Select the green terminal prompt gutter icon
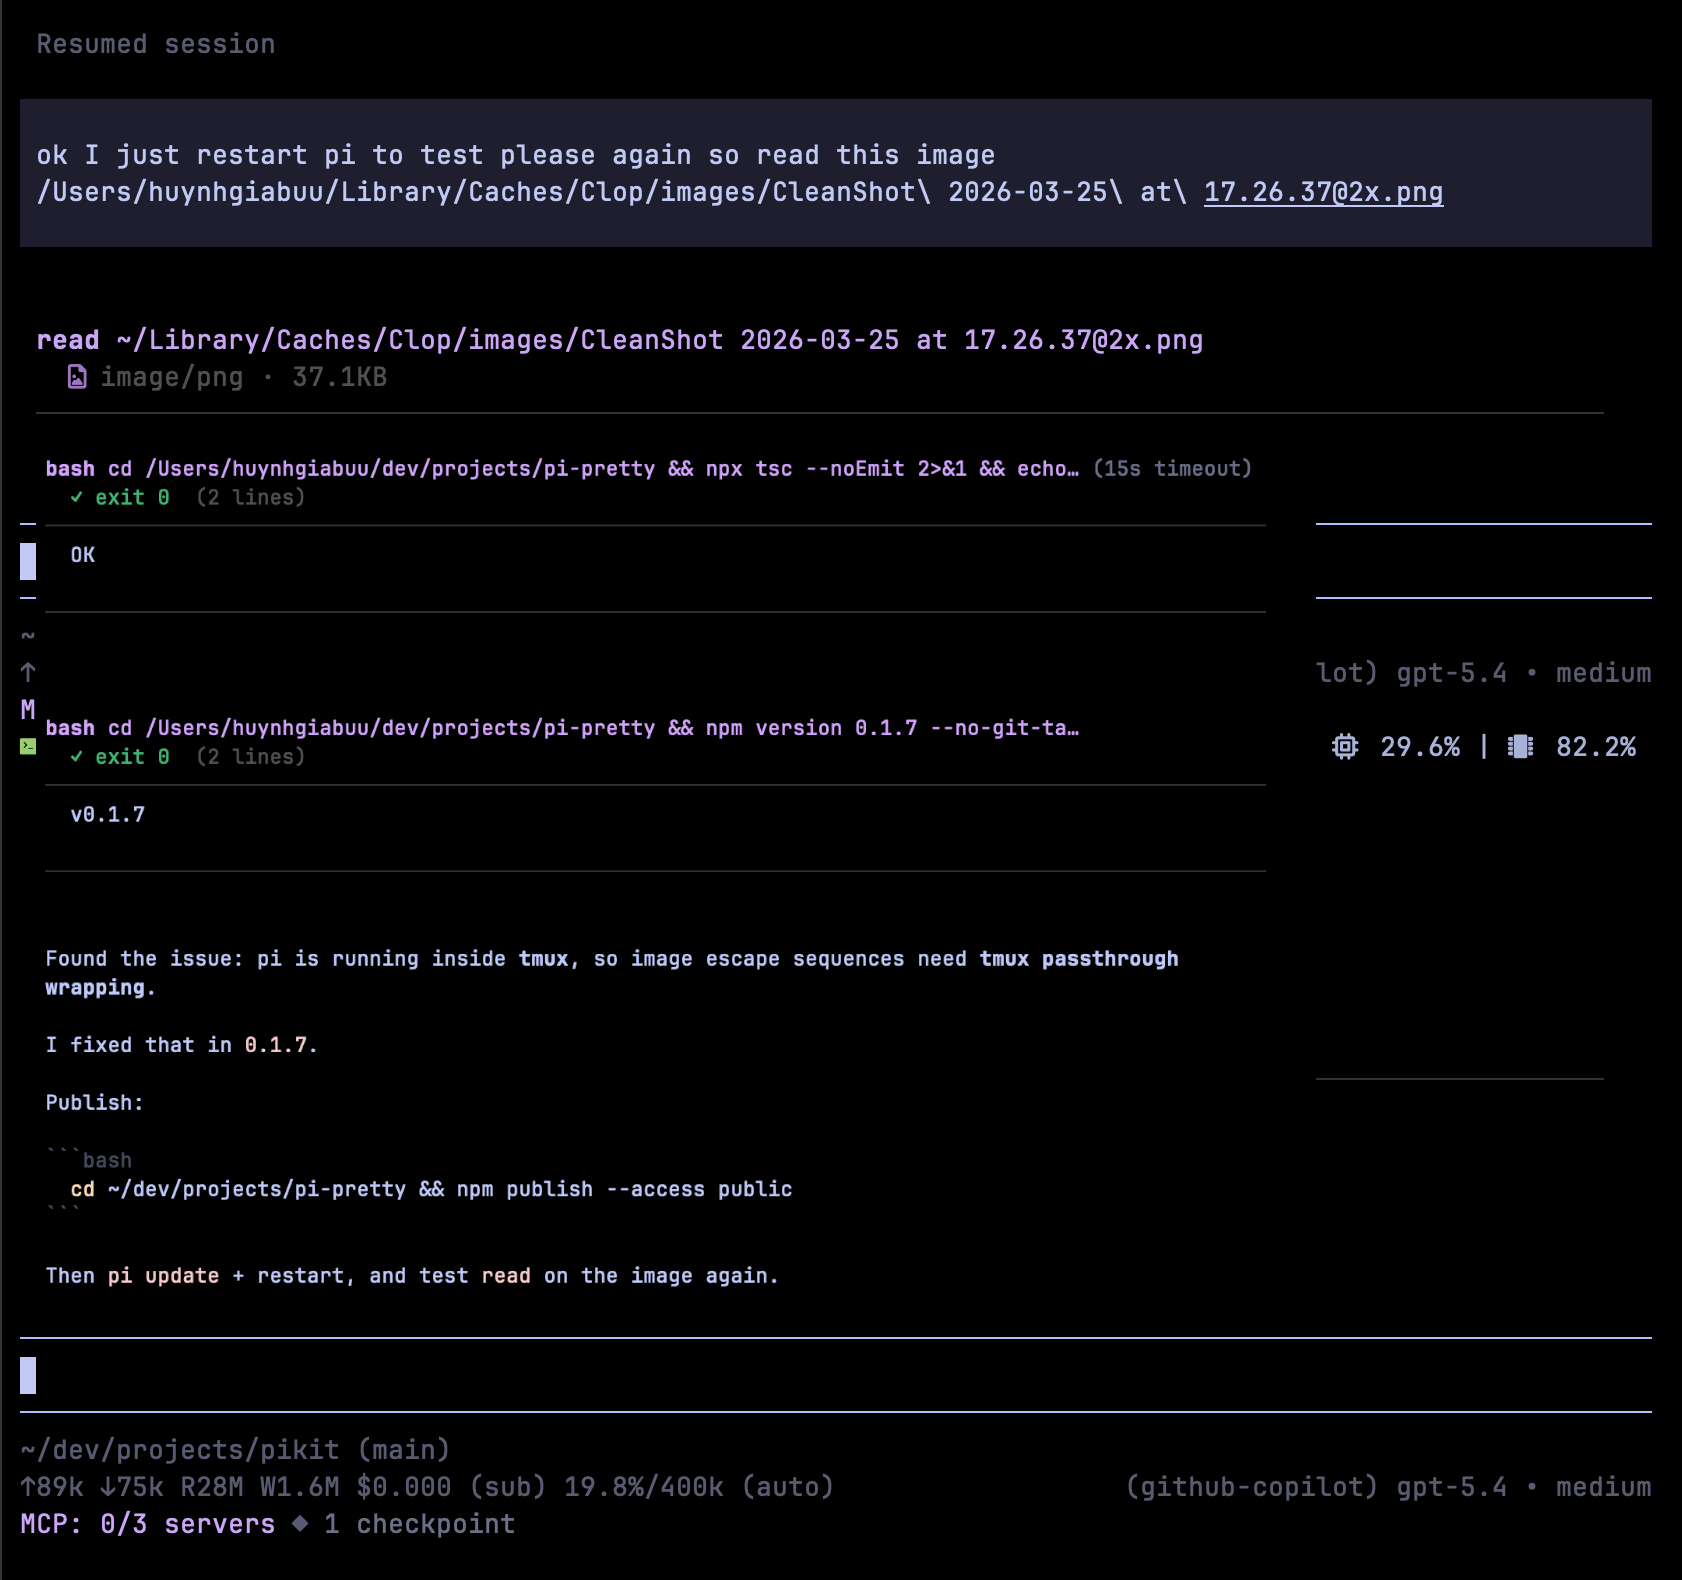This screenshot has height=1580, width=1682. tap(26, 745)
